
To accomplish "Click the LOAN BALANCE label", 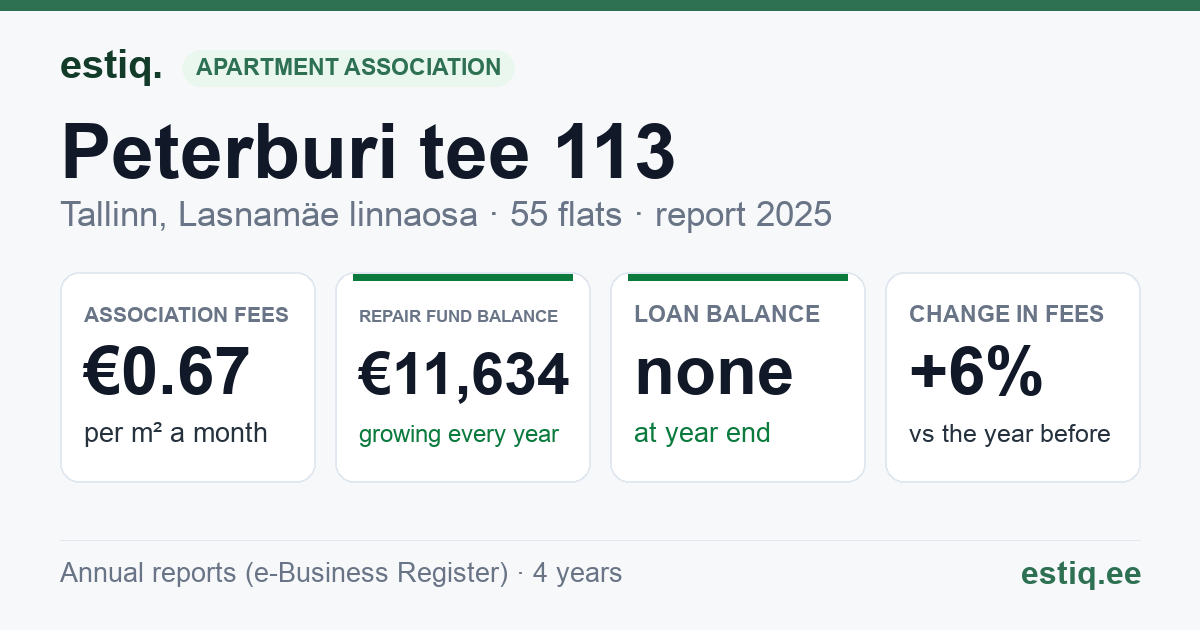I will tap(727, 314).
